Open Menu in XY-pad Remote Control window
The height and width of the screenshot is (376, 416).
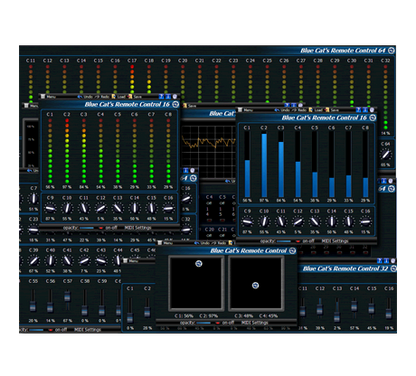pos(165,243)
